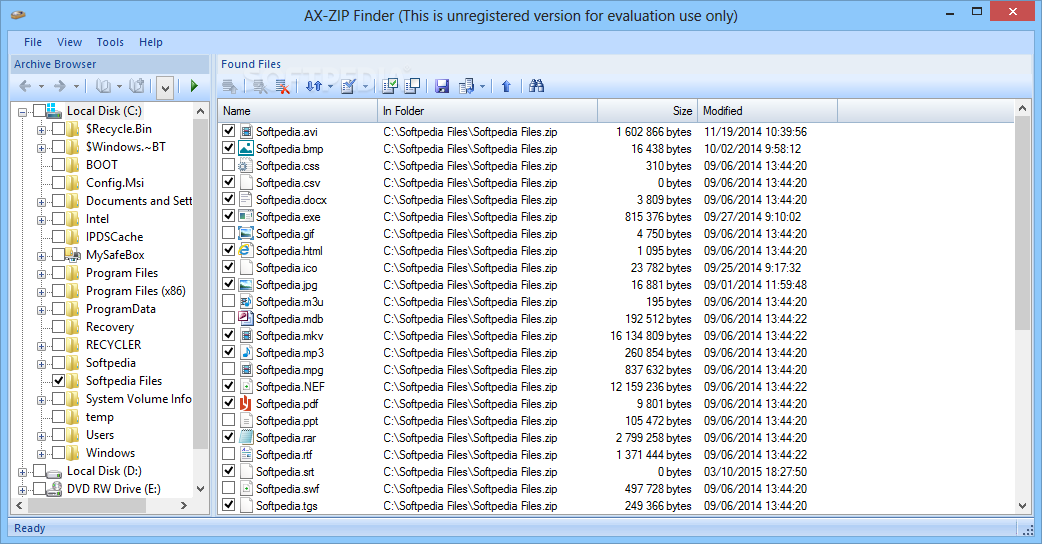Click the Softpedia.mdb database icon
Screen dimensions: 1042x544
point(246,318)
